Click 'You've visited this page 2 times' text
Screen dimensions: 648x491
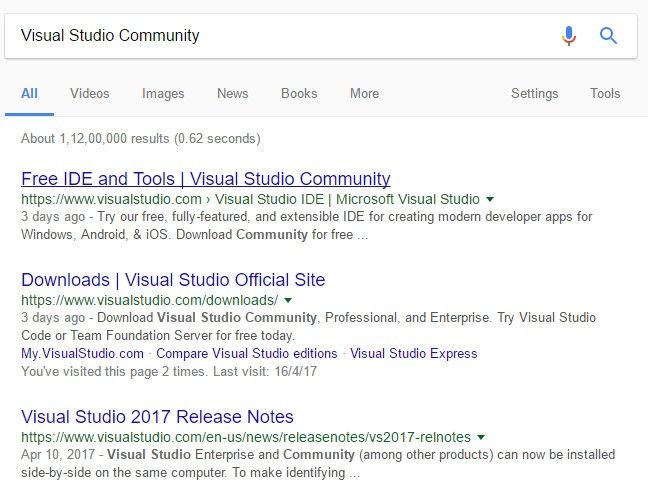(x=114, y=372)
